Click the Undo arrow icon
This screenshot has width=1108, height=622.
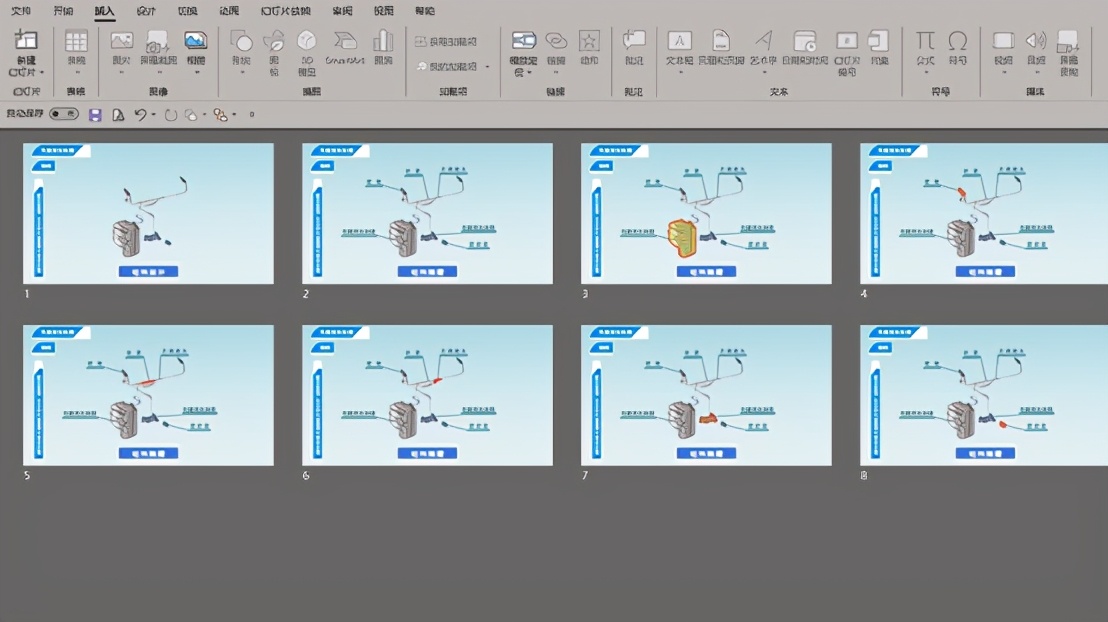tap(140, 115)
